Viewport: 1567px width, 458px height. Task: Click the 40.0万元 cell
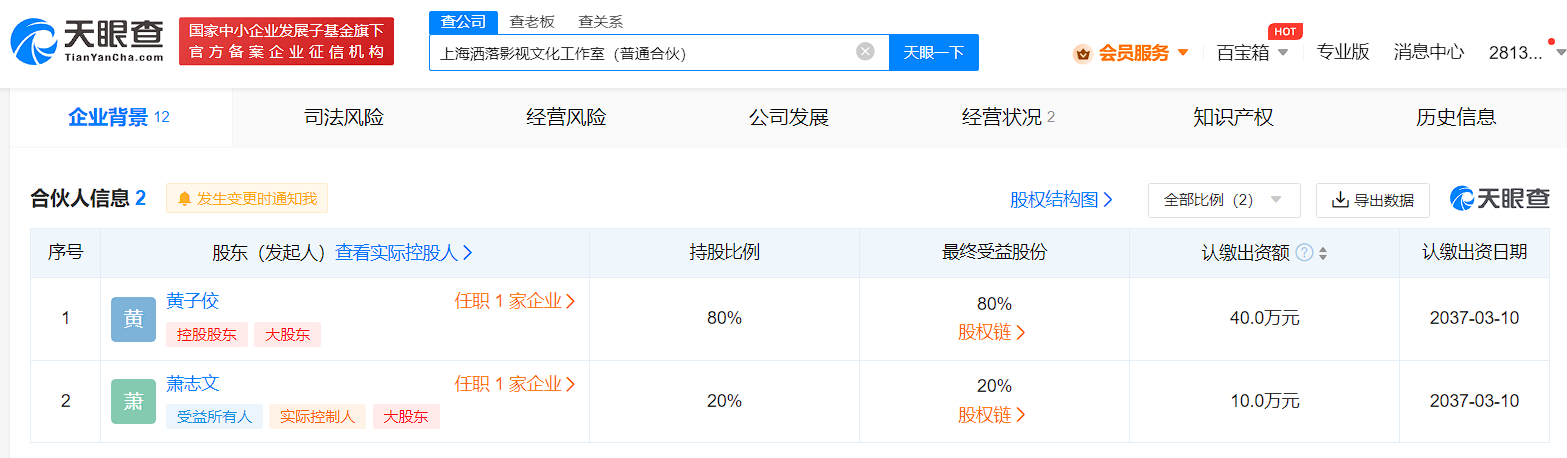point(1264,319)
